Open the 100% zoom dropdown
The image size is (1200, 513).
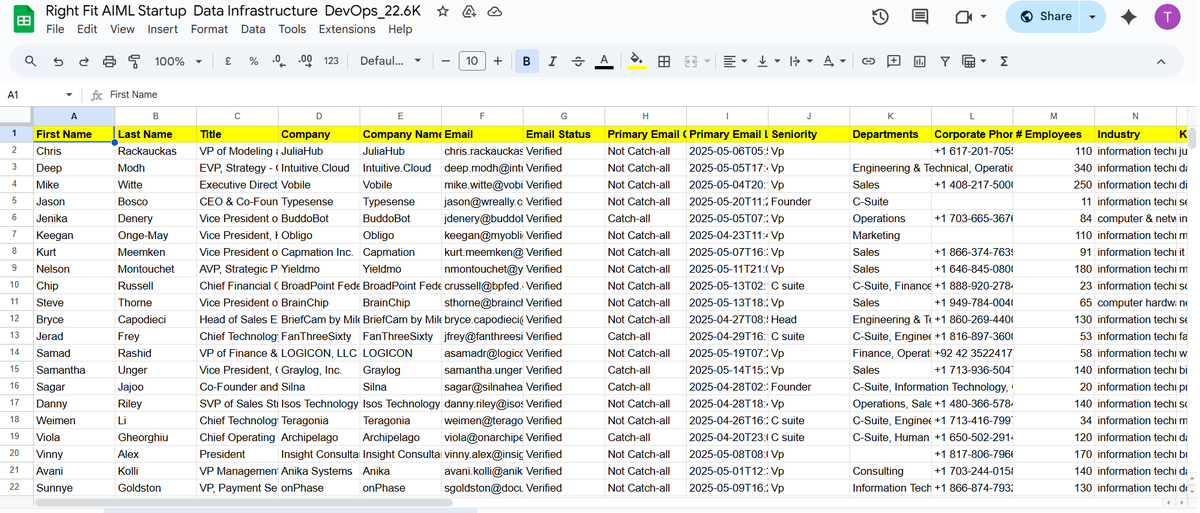178,61
